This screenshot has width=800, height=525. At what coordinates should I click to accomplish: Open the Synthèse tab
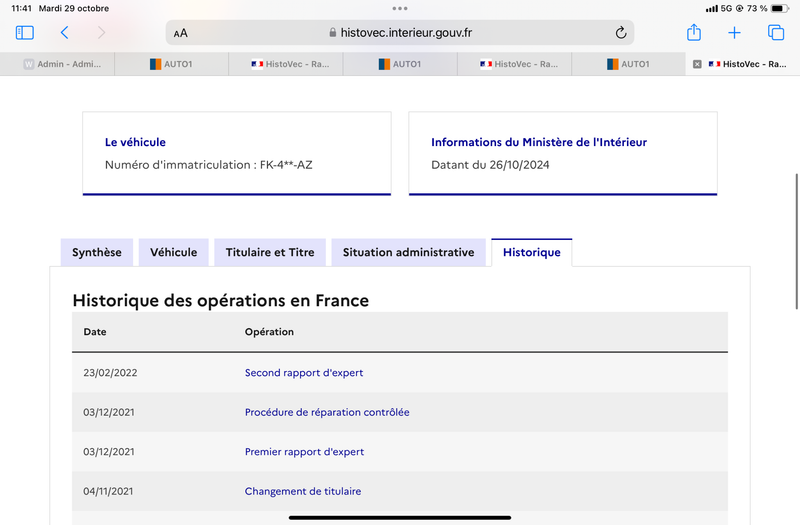97,253
